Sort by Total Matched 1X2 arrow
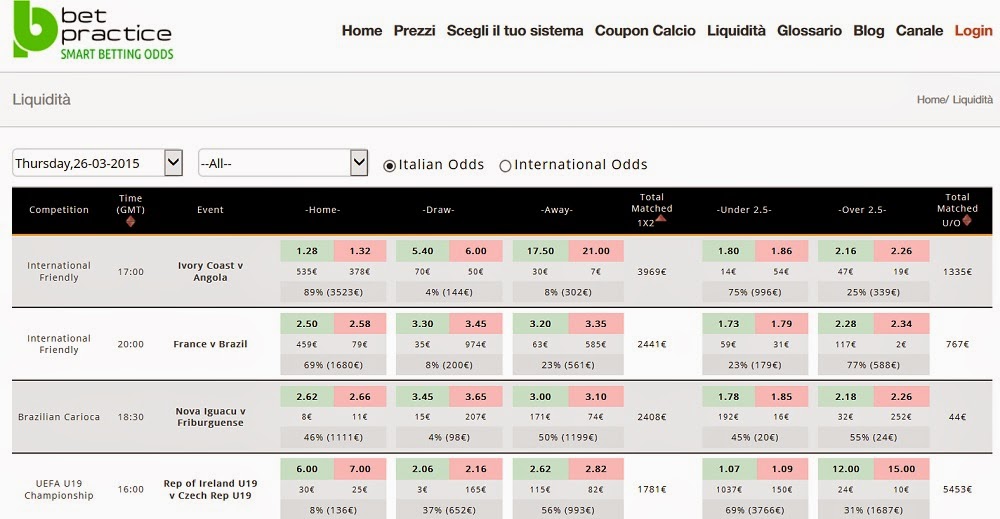 [661, 219]
